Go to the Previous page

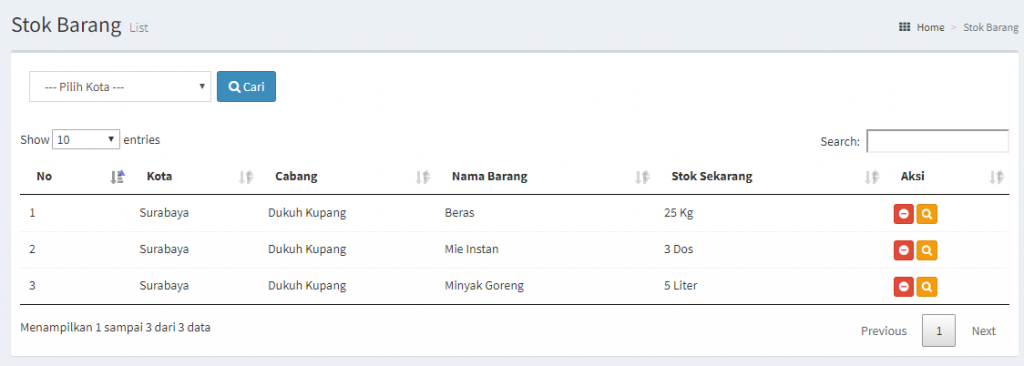[x=884, y=331]
